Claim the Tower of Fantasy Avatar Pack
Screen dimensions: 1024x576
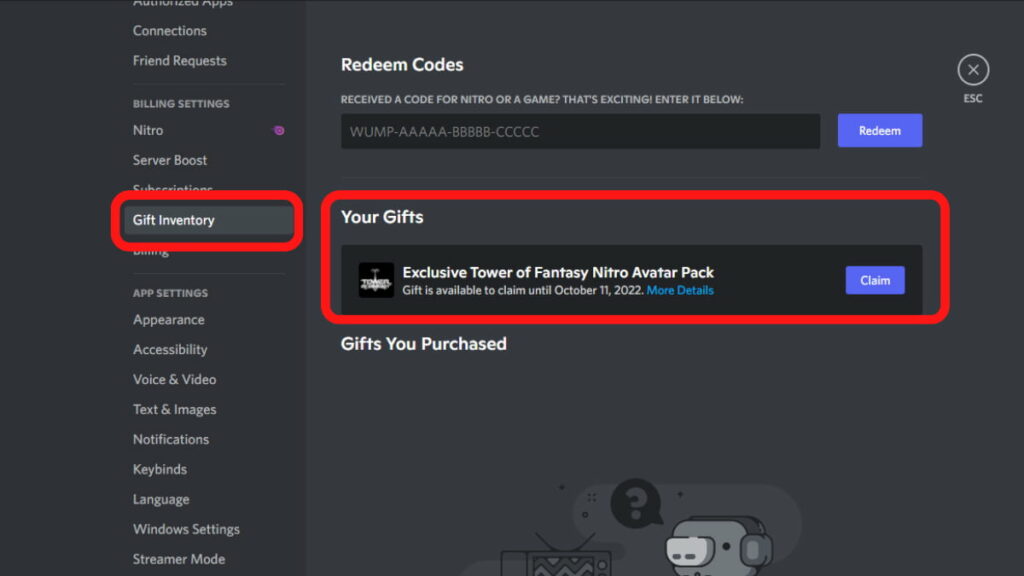[875, 280]
